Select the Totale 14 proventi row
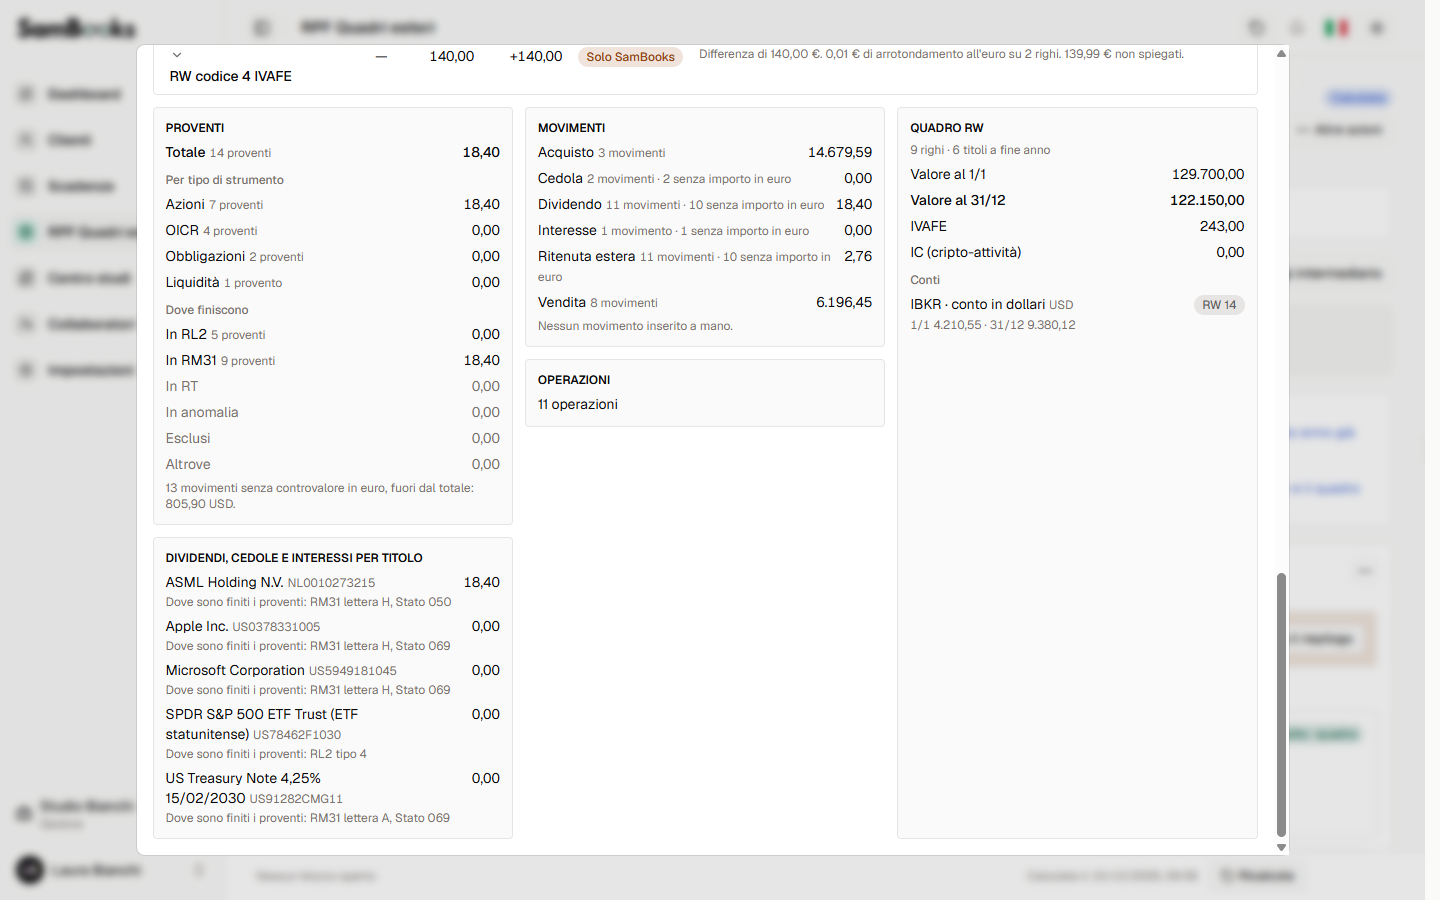This screenshot has height=900, width=1440. point(333,153)
